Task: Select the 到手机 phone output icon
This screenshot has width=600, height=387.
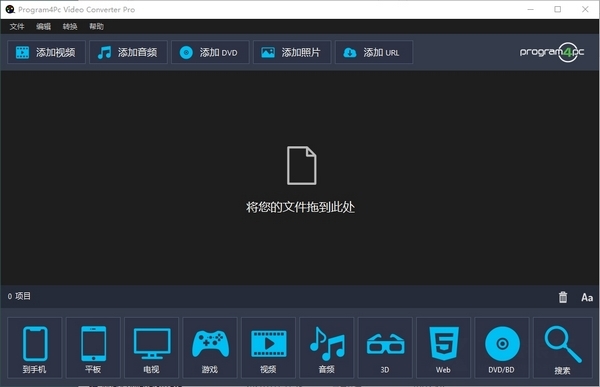Action: point(34,348)
